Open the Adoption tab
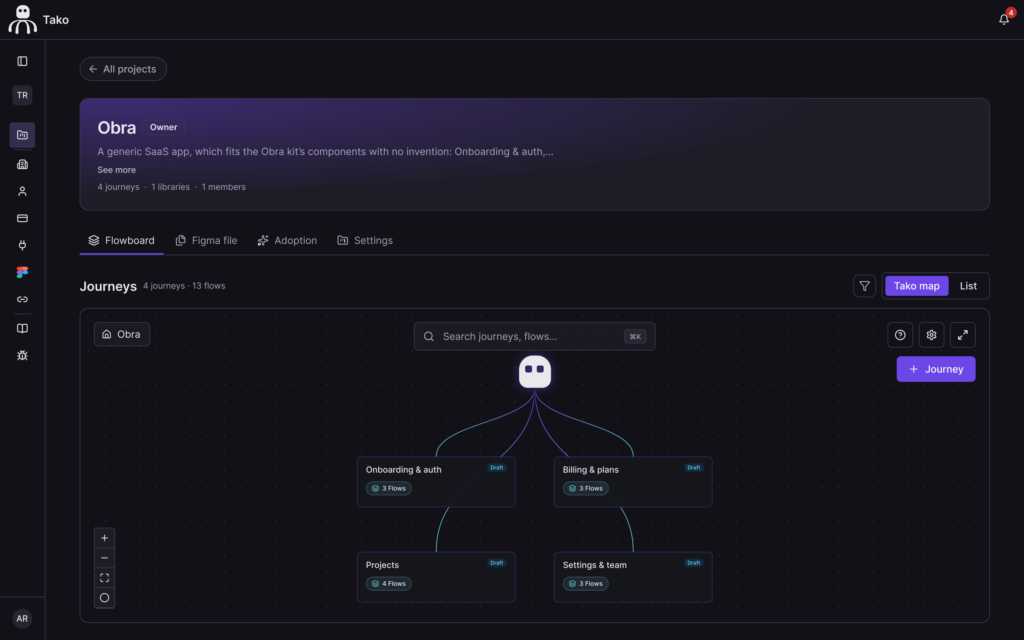 (x=287, y=240)
